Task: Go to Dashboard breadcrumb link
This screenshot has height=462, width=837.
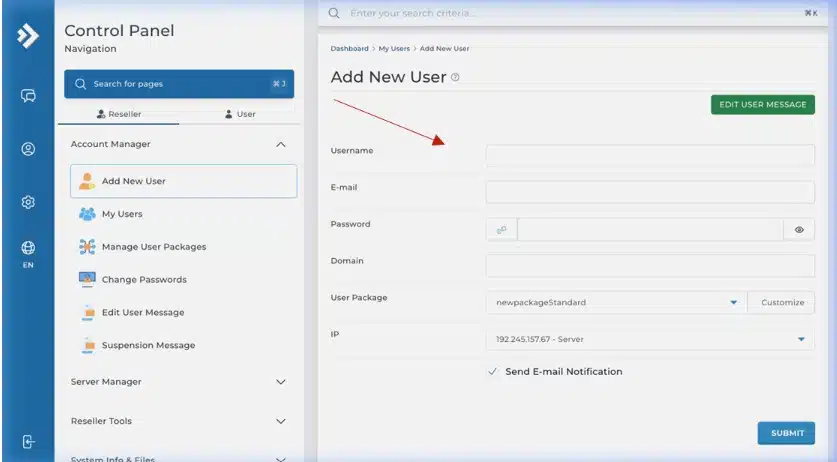Action: coord(350,49)
